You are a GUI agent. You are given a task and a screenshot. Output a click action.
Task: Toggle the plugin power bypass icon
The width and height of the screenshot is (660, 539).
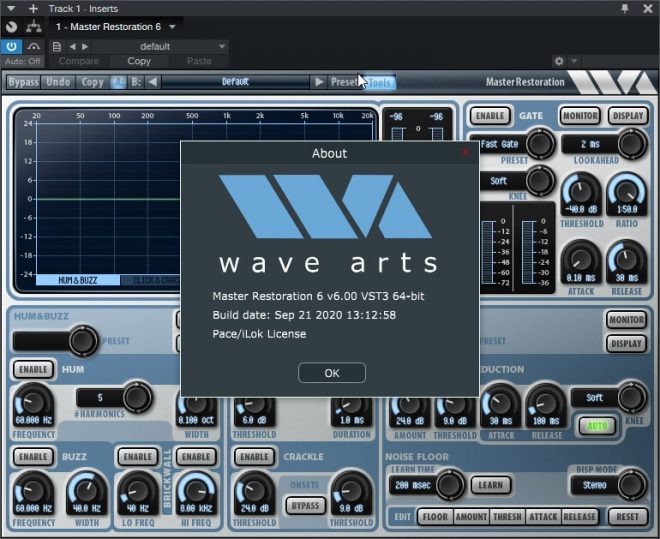pos(11,46)
